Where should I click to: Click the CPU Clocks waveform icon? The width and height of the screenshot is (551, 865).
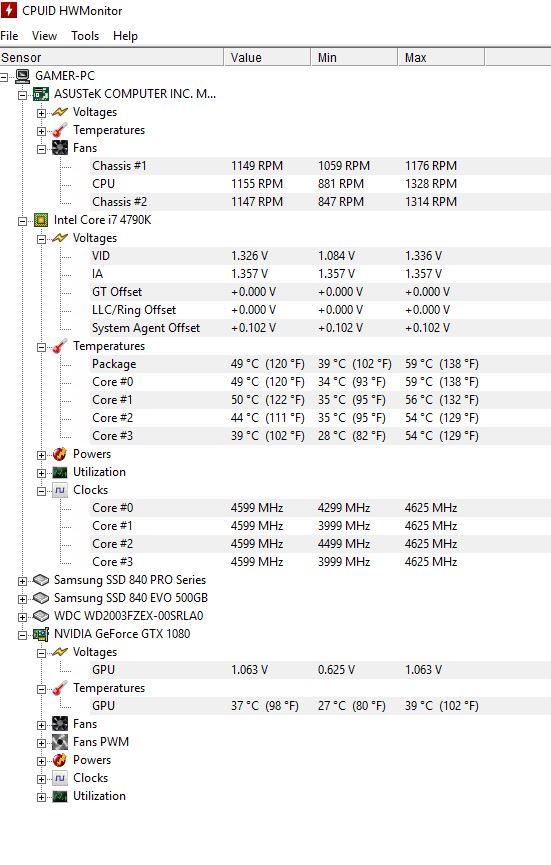pyautogui.click(x=60, y=490)
